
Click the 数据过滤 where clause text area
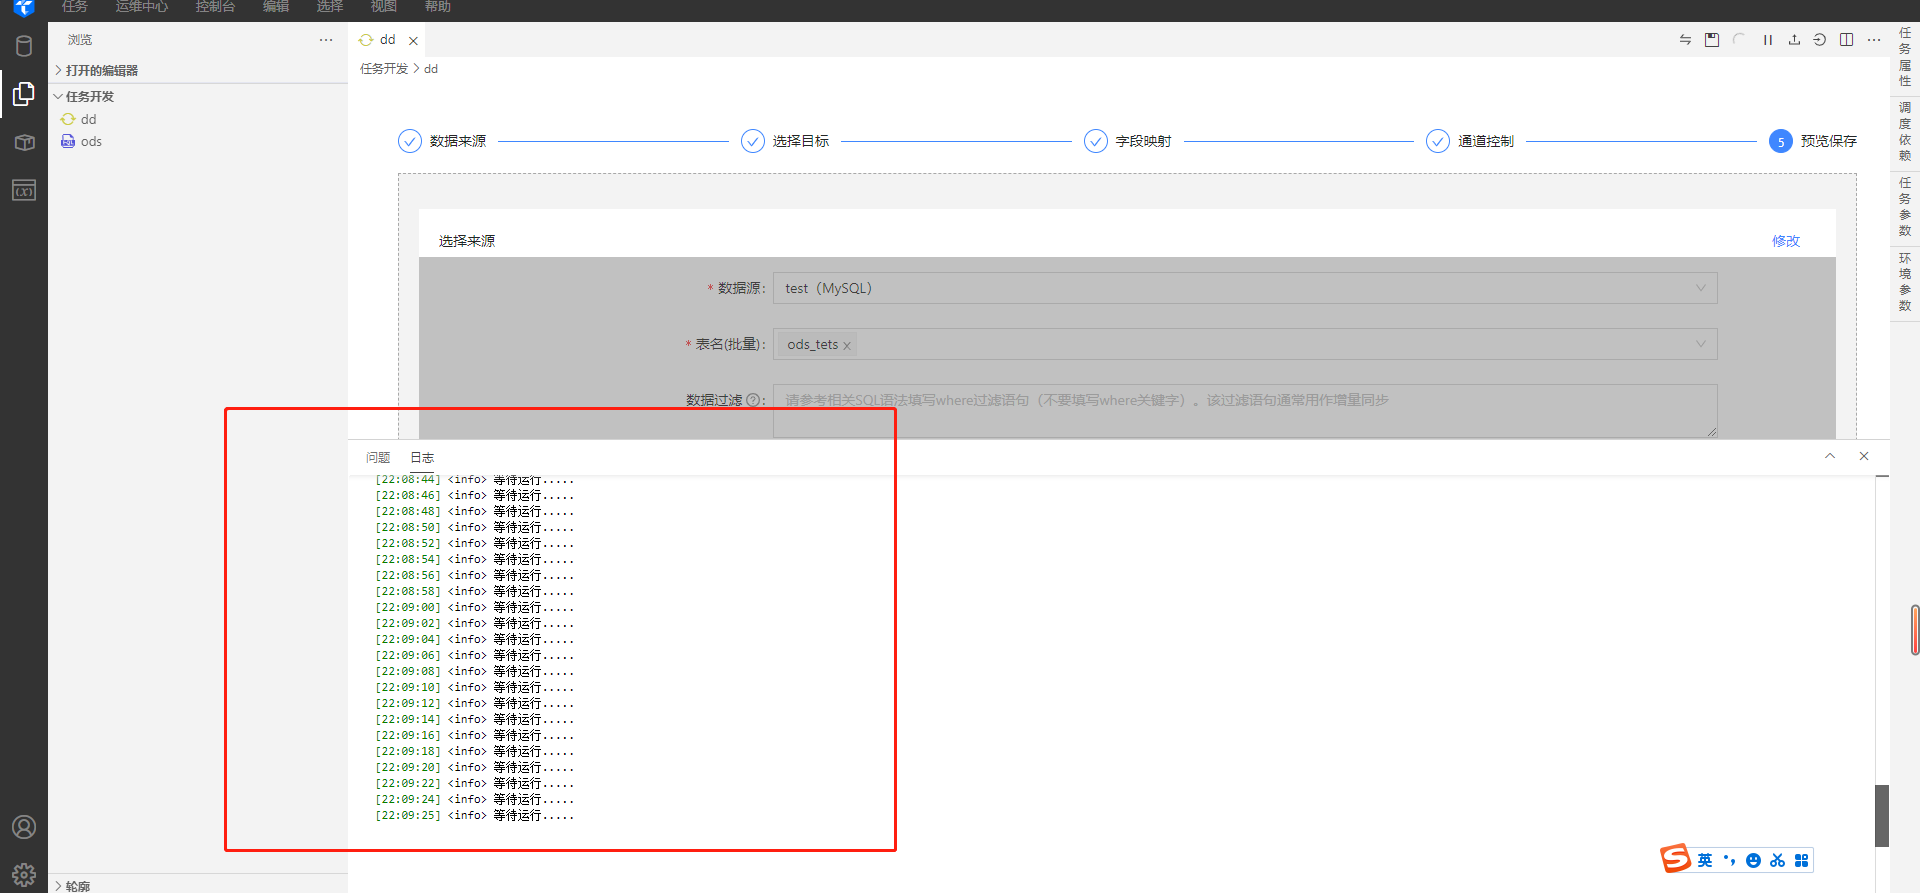point(1245,411)
